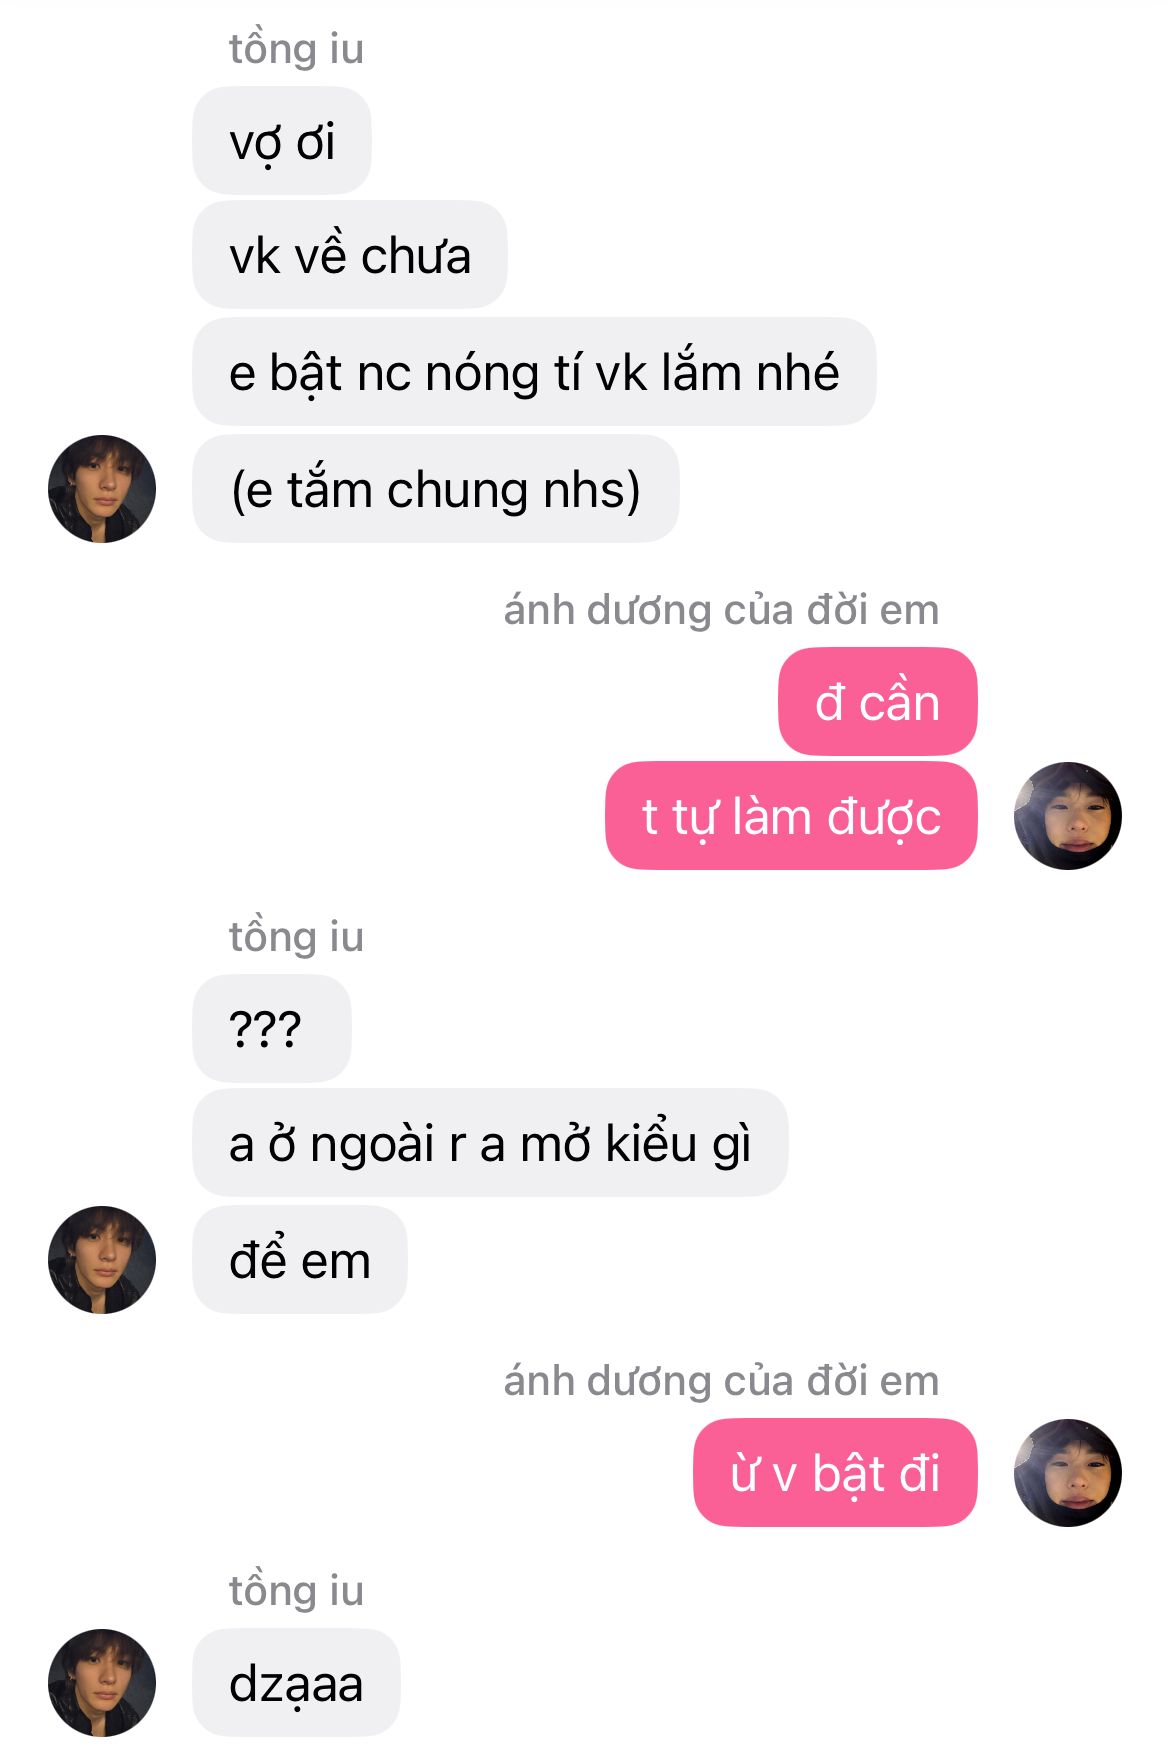Select the "vợ ơi" message bubble
The width and height of the screenshot is (1170, 1757).
282,141
